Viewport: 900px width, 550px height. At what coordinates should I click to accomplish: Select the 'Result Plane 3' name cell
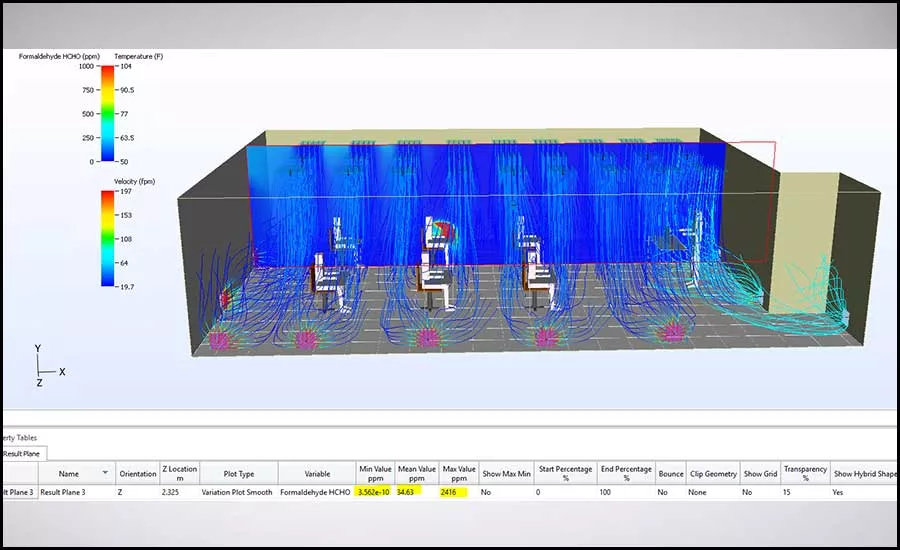point(77,492)
